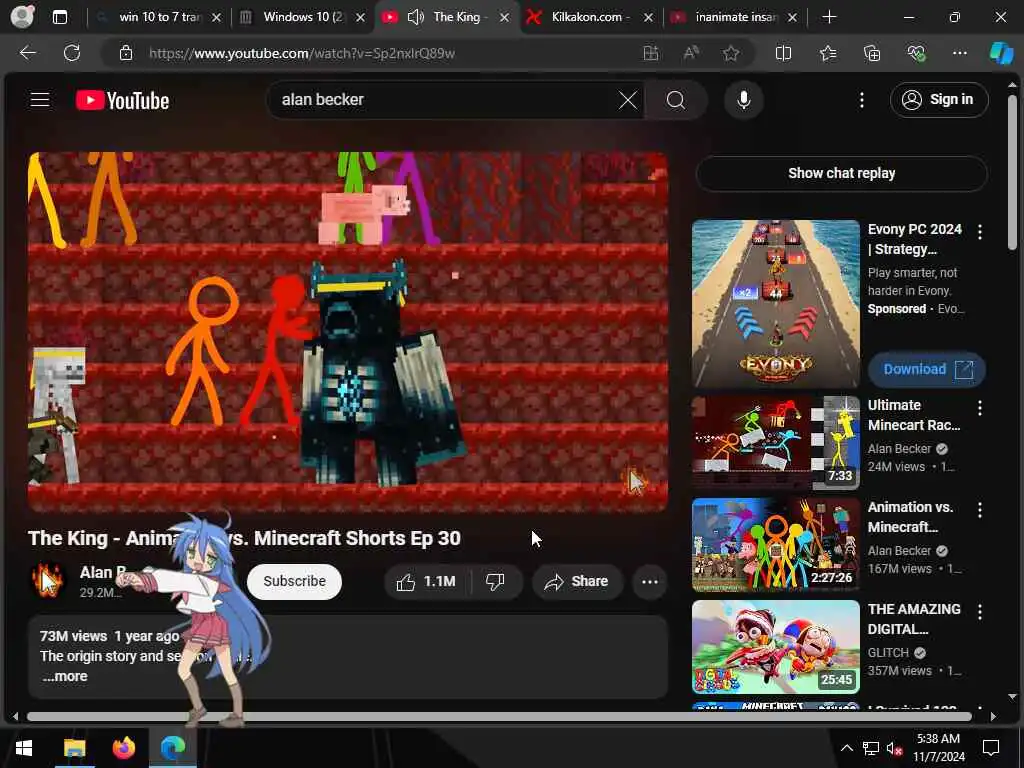This screenshot has height=768, width=1024.
Task: Clear the search box with X icon
Action: click(628, 100)
